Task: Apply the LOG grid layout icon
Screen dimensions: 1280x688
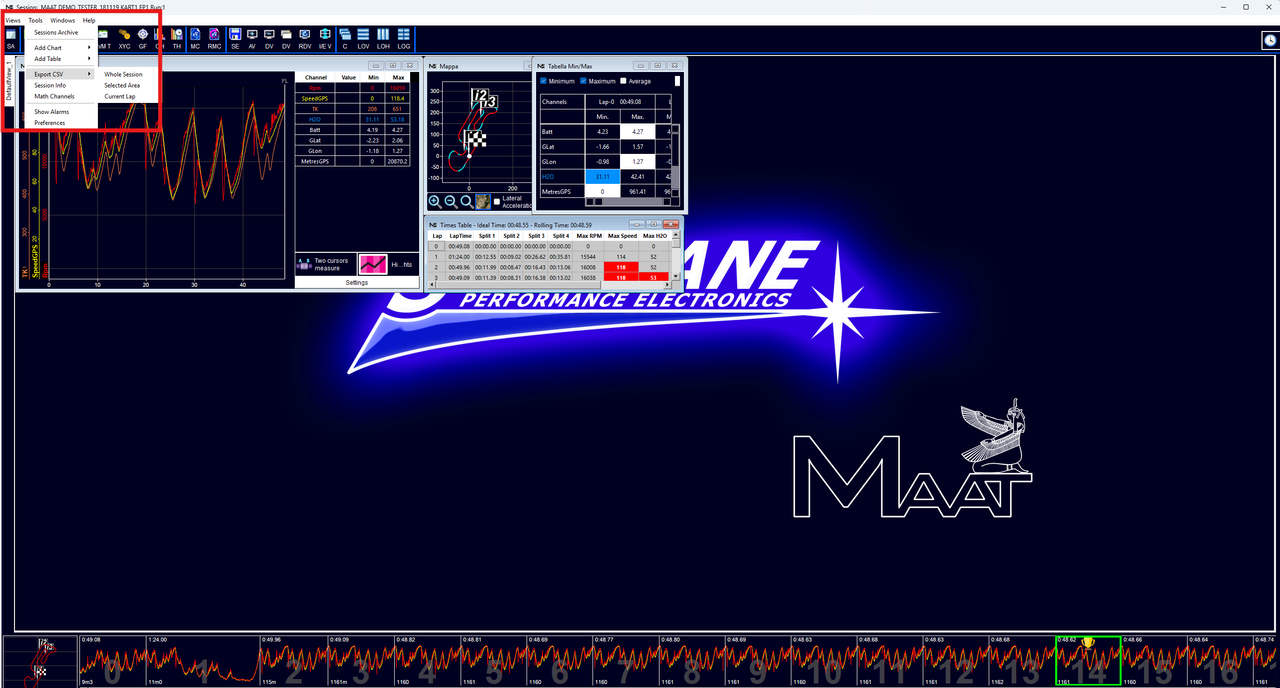Action: pyautogui.click(x=403, y=39)
